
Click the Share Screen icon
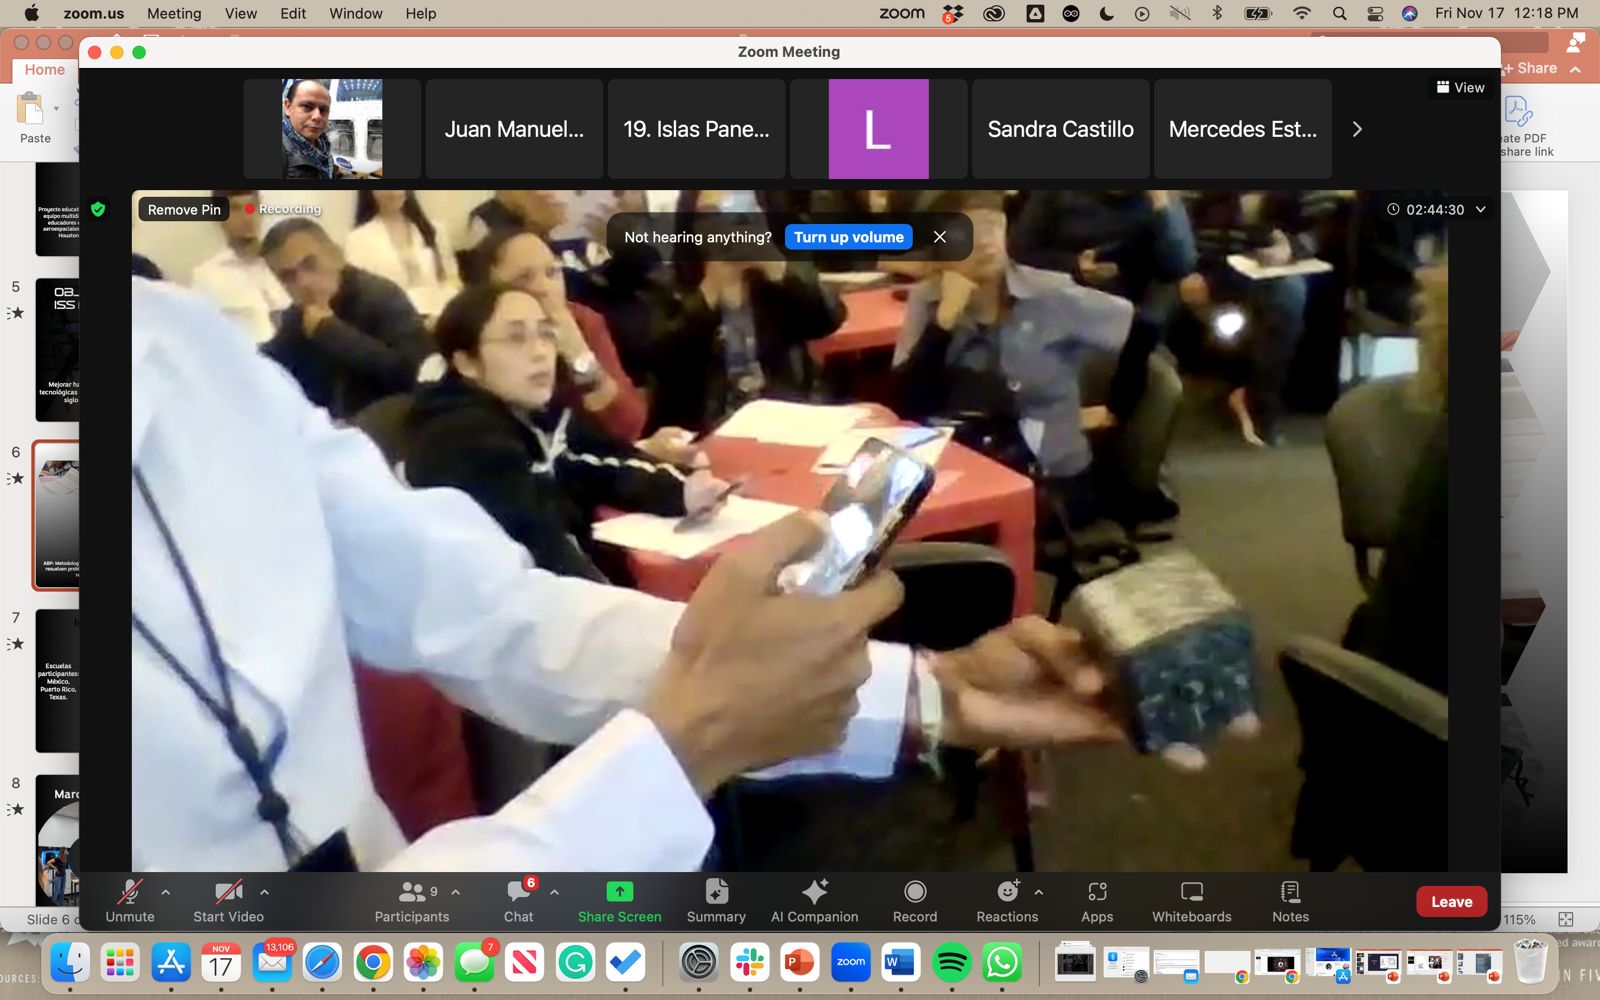click(619, 892)
